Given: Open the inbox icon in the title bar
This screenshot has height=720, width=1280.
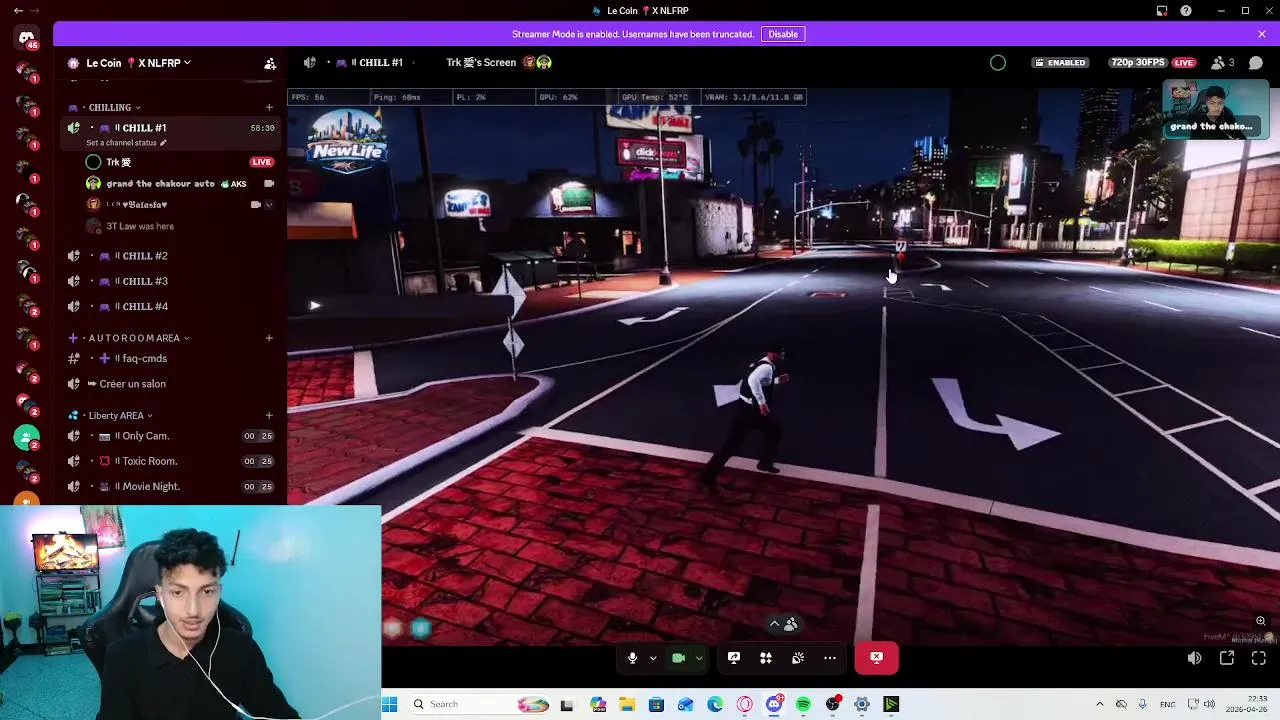Looking at the screenshot, I should point(1162,10).
